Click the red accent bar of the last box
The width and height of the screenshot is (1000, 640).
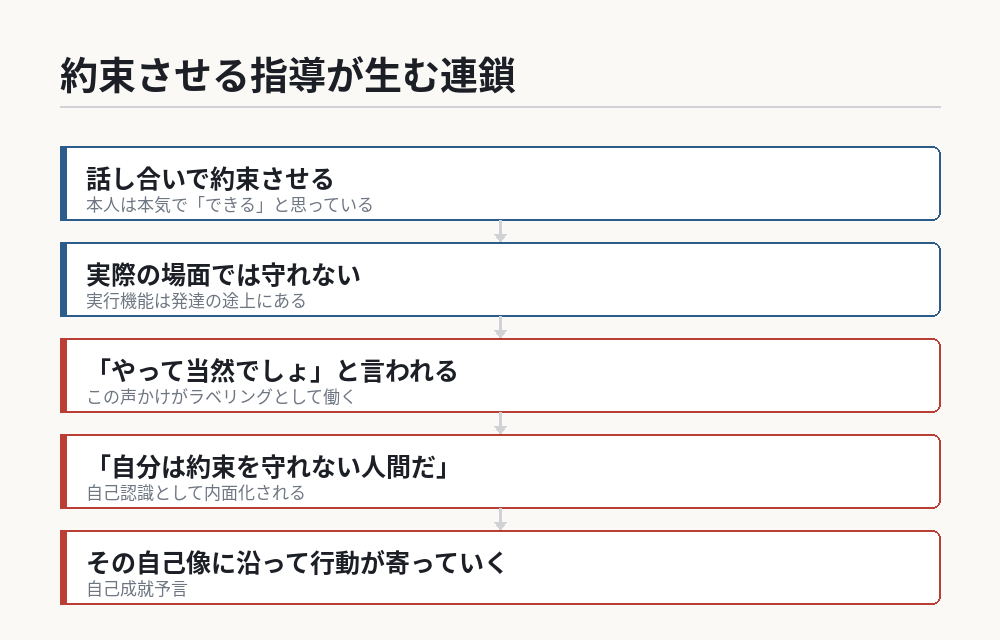63,567
